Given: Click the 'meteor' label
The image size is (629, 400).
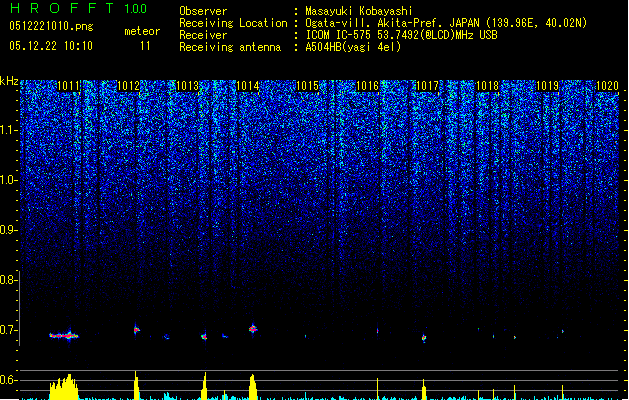Looking at the screenshot, I should click(x=142, y=31).
